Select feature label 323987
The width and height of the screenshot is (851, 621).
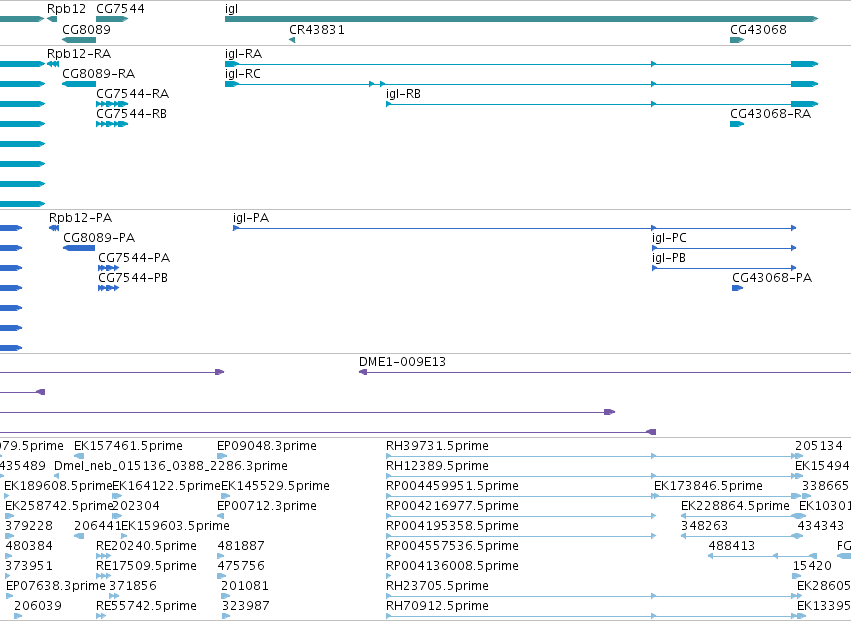click(246, 606)
